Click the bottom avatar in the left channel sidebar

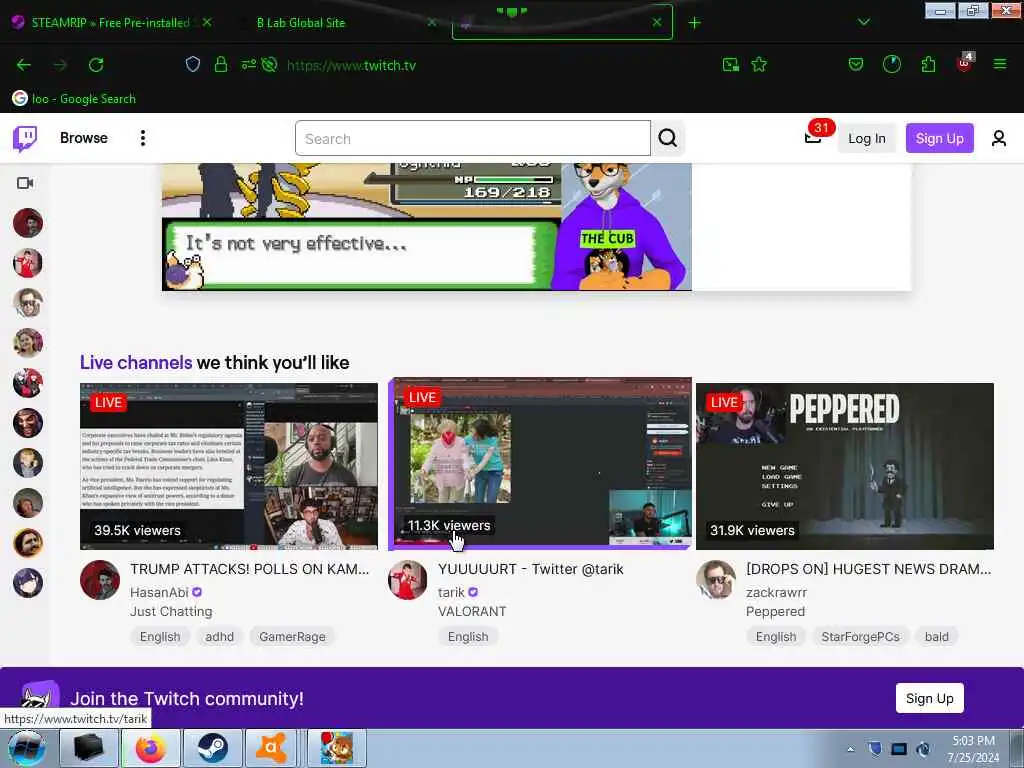27,583
